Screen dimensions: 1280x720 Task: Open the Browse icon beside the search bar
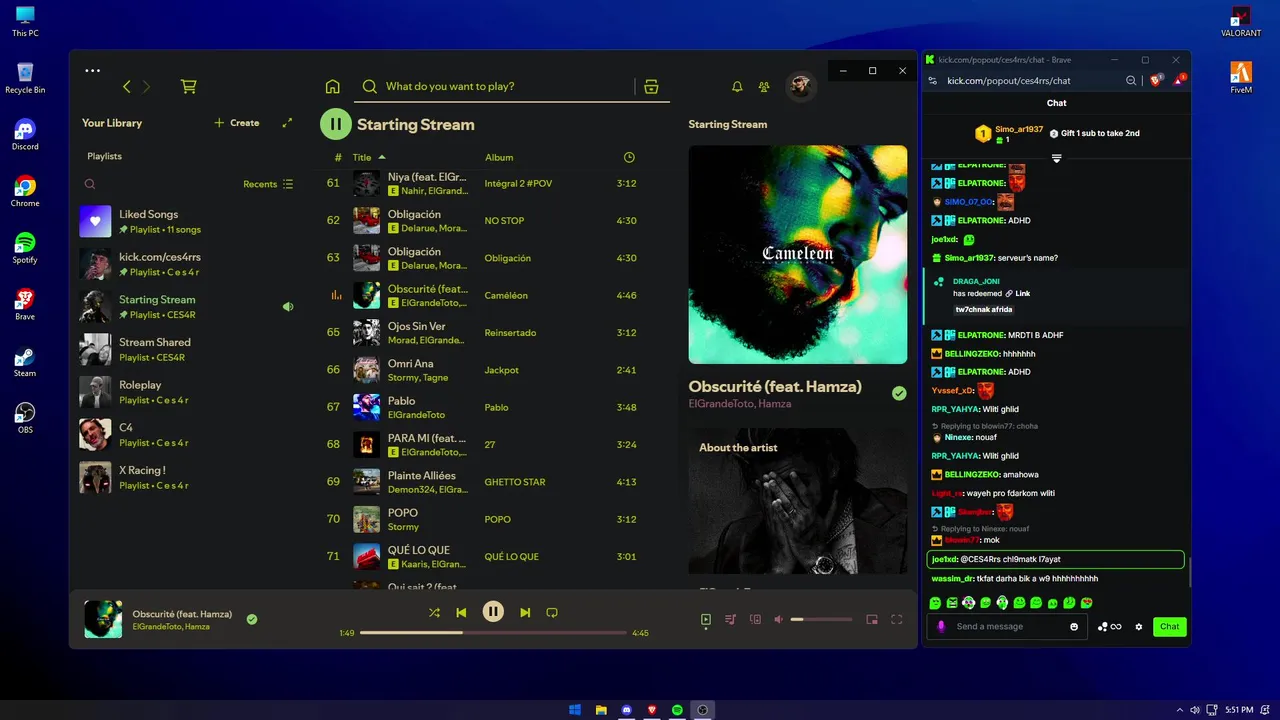click(651, 87)
